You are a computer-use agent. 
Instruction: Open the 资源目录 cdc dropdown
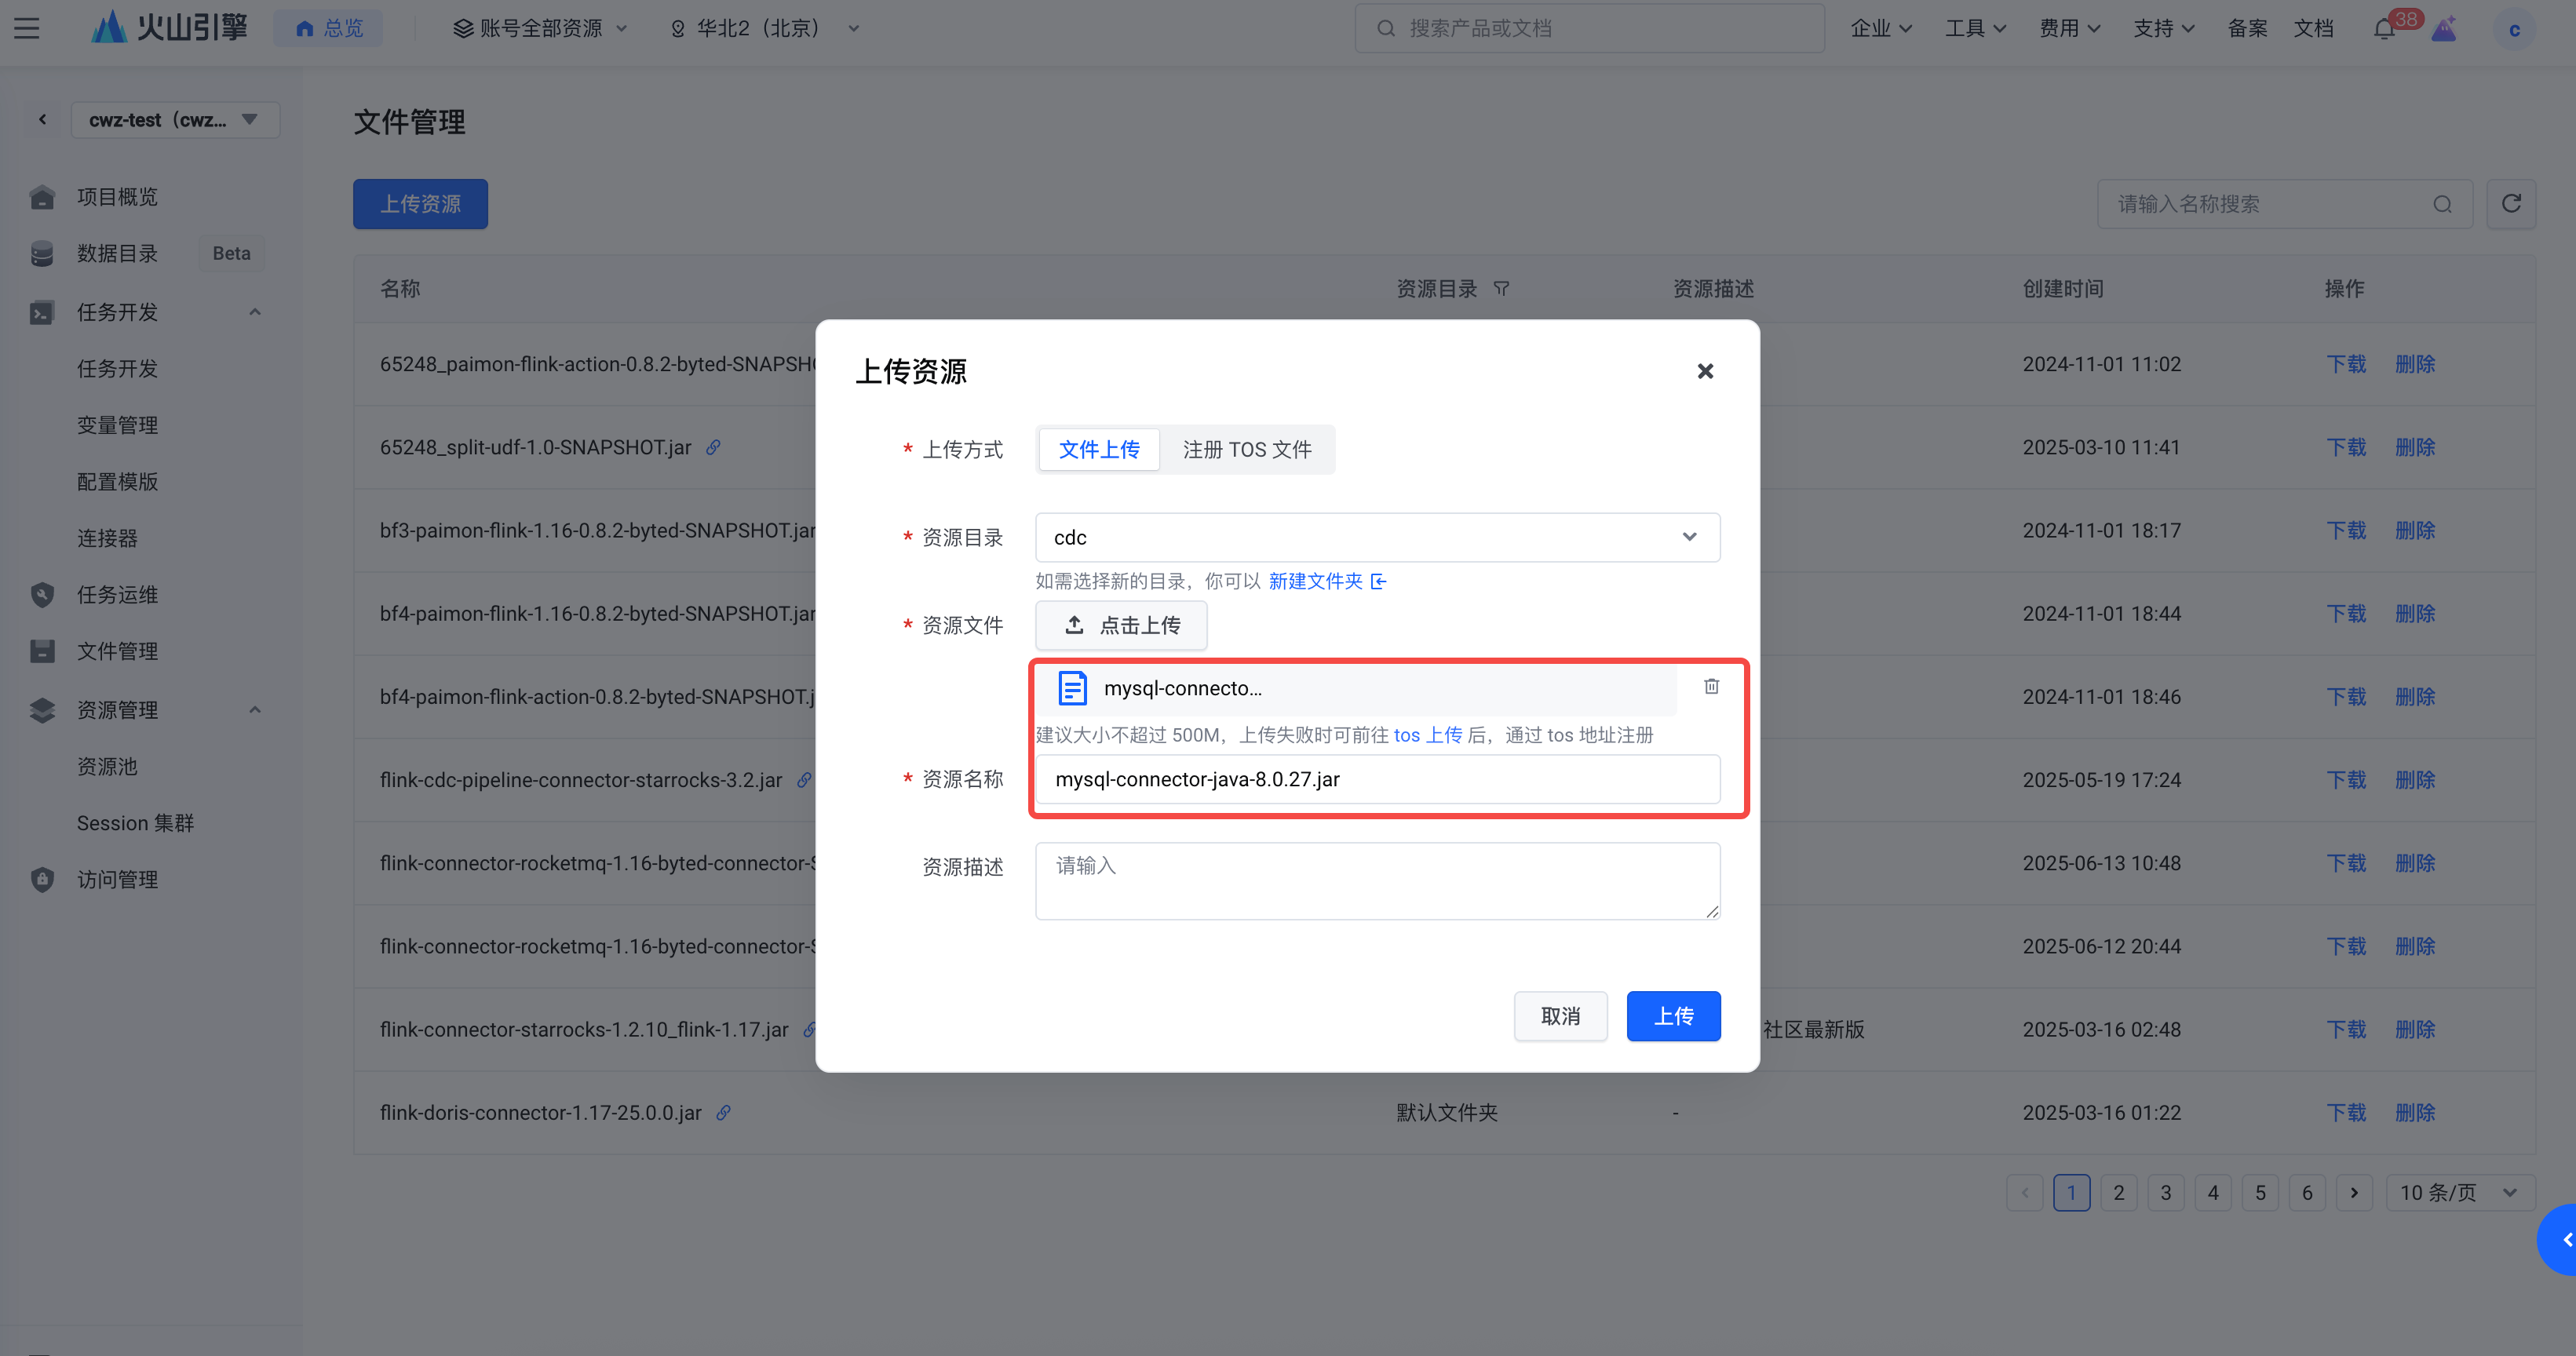point(1377,537)
